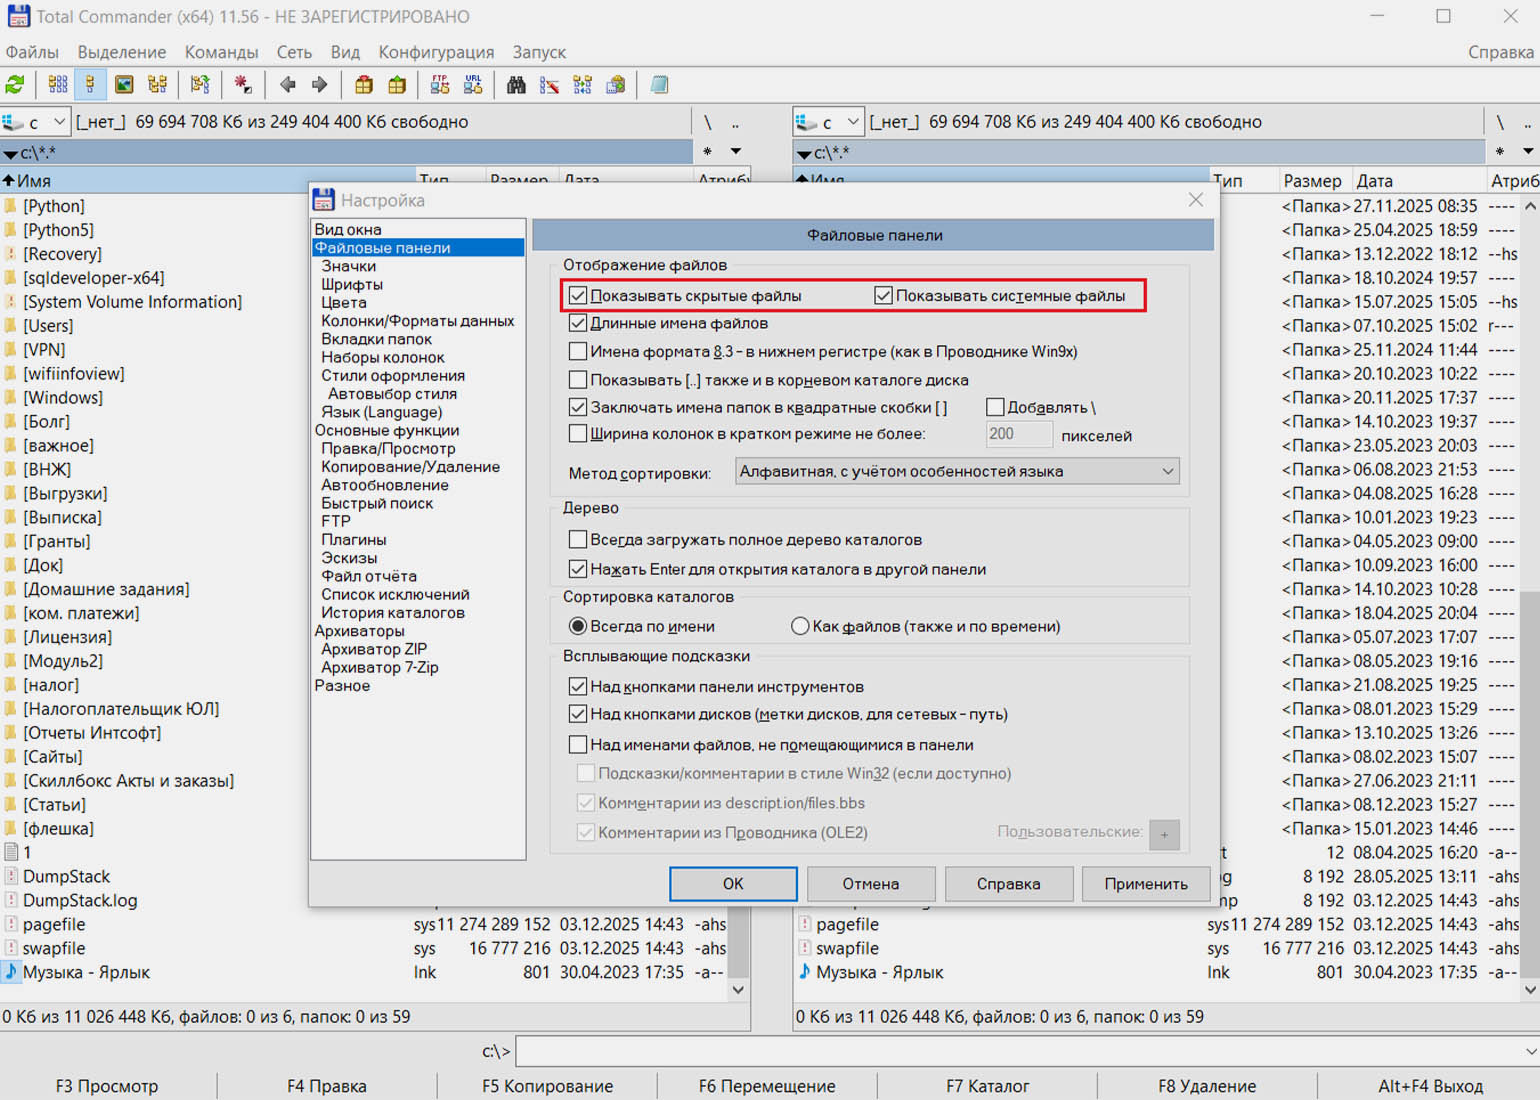
Task: Select 'Цвета' in settings list
Action: click(x=344, y=303)
